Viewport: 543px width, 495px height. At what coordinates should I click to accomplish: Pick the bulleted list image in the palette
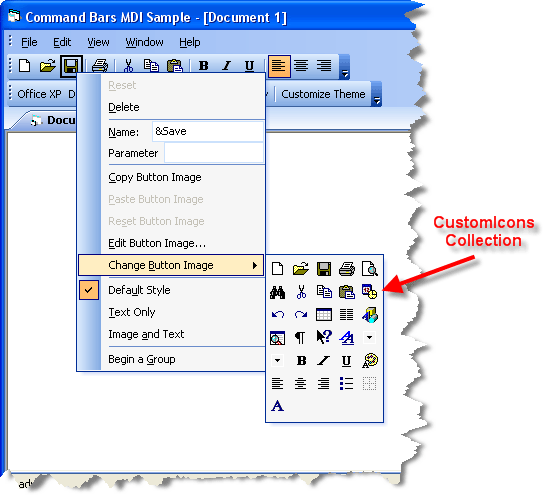346,383
